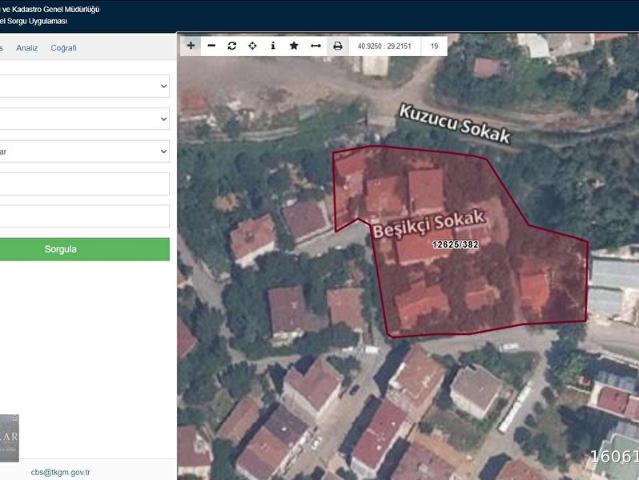
Task: Select the Beşikçi Sokak street label
Action: [429, 223]
